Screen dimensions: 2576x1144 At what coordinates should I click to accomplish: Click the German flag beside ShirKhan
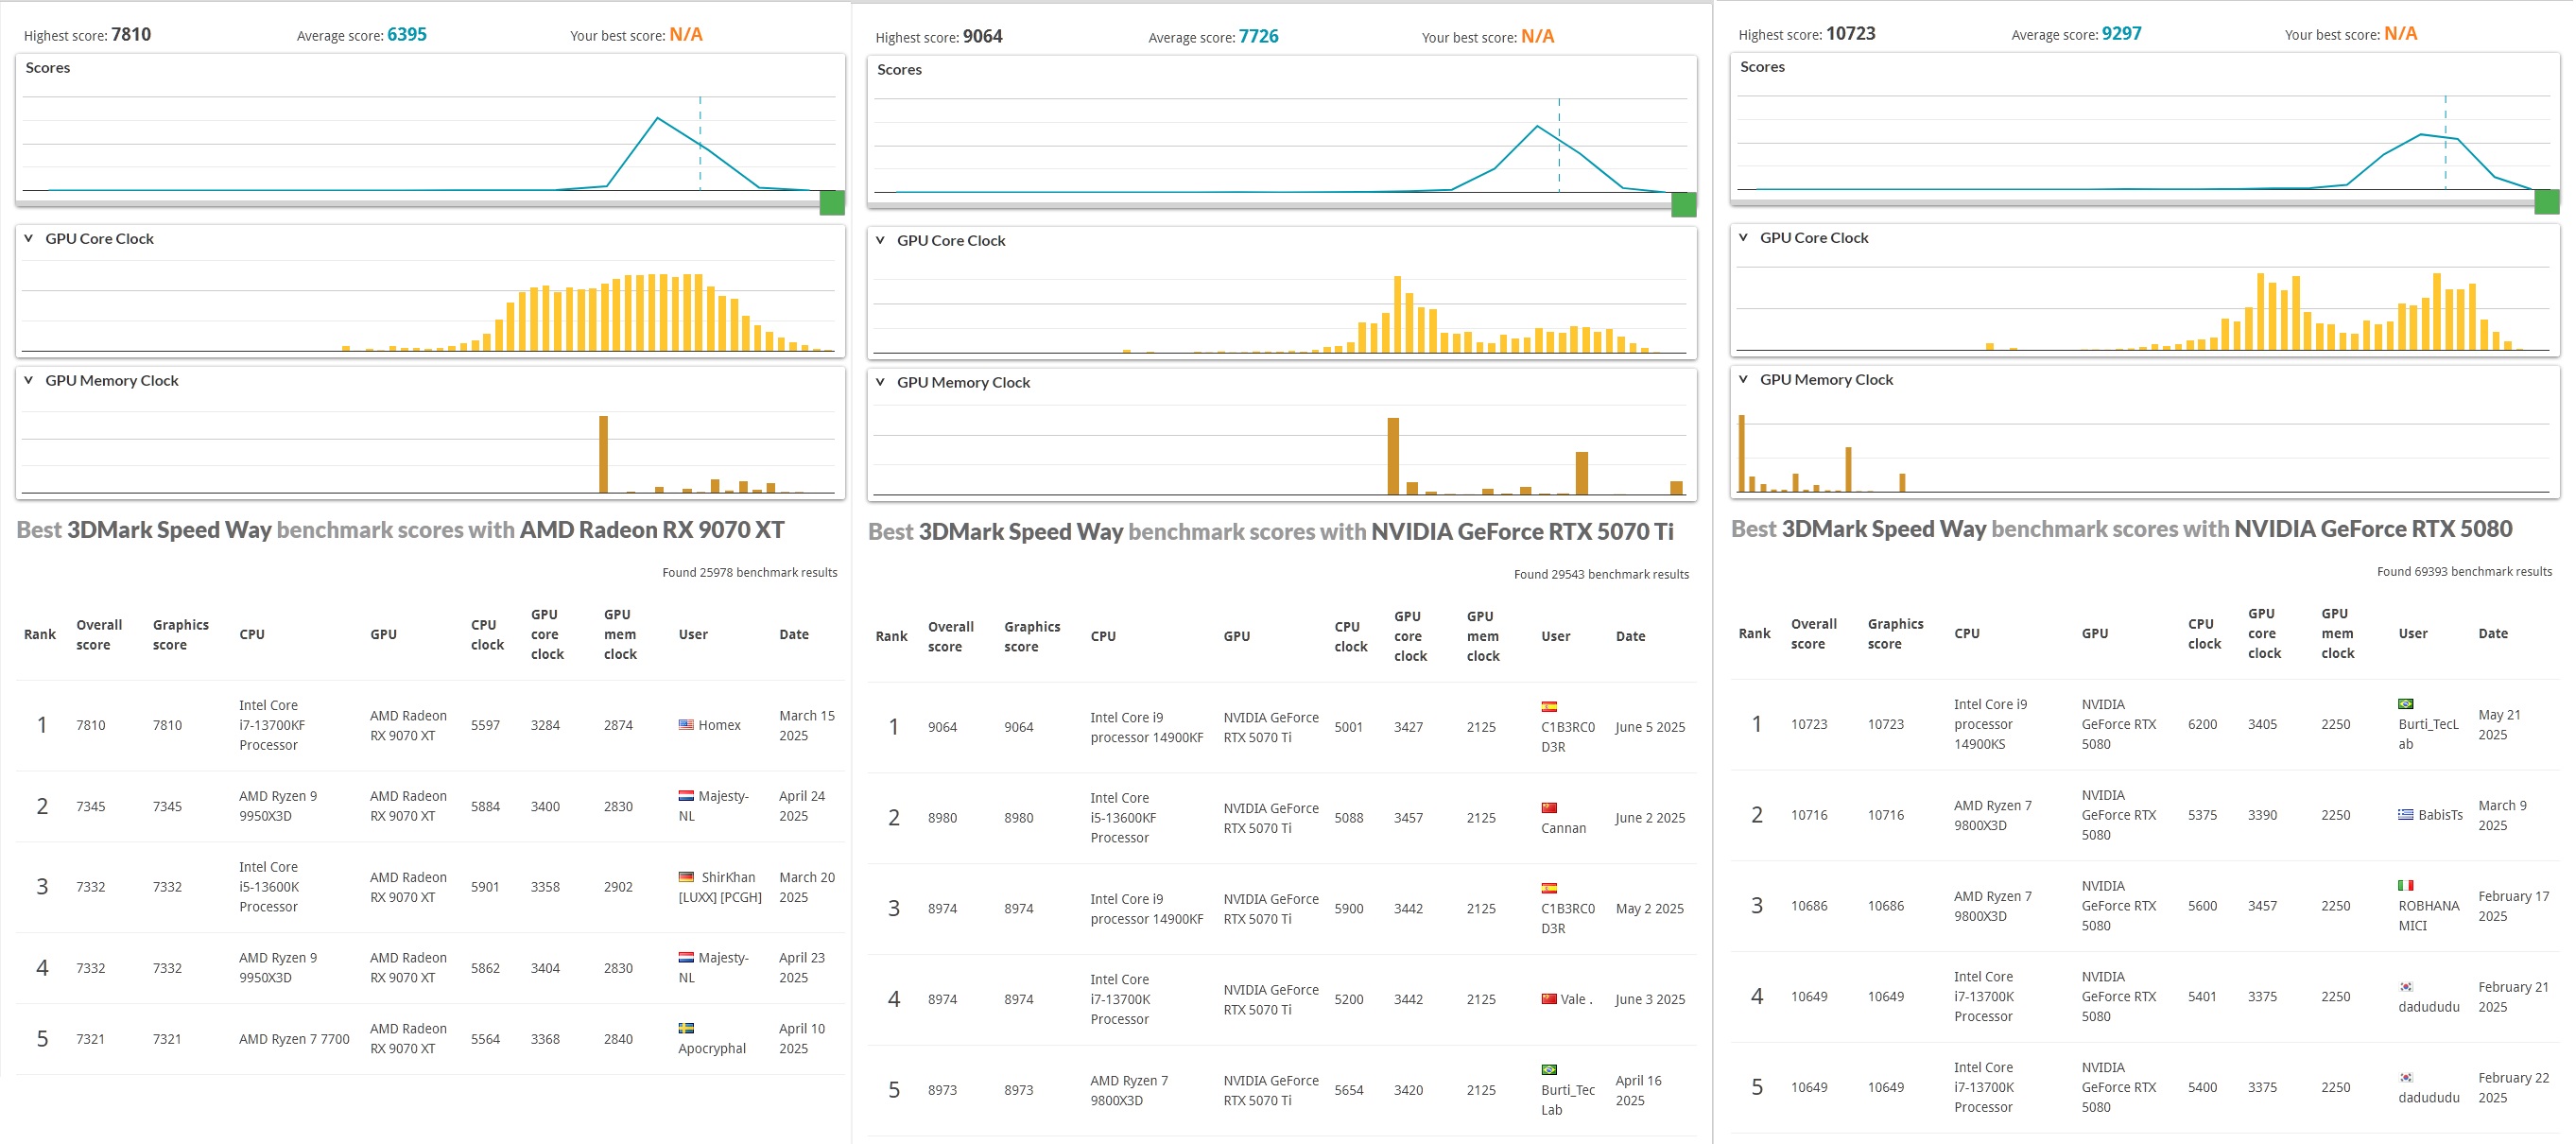coord(686,877)
